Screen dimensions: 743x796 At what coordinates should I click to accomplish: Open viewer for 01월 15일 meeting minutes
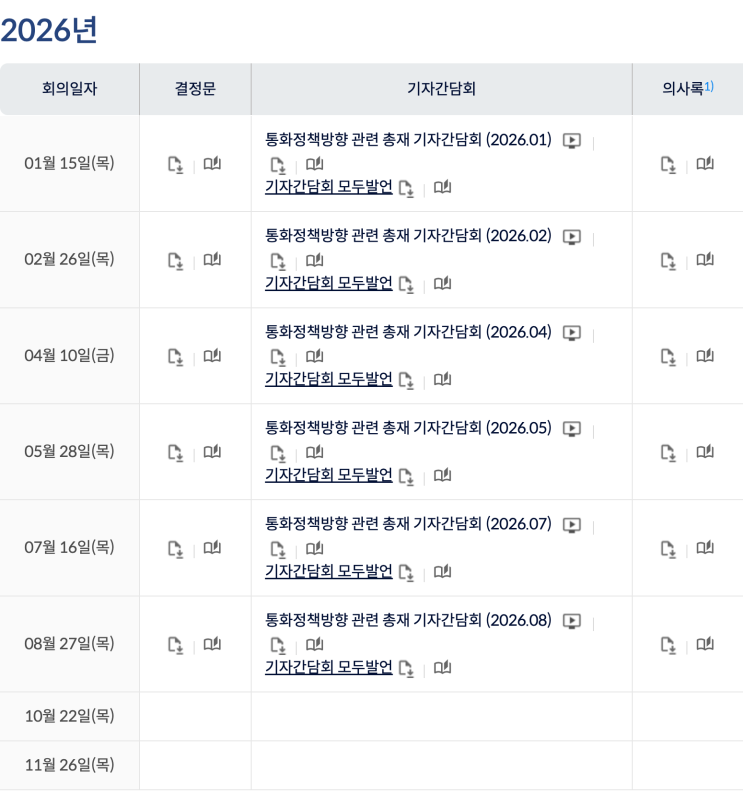click(705, 163)
